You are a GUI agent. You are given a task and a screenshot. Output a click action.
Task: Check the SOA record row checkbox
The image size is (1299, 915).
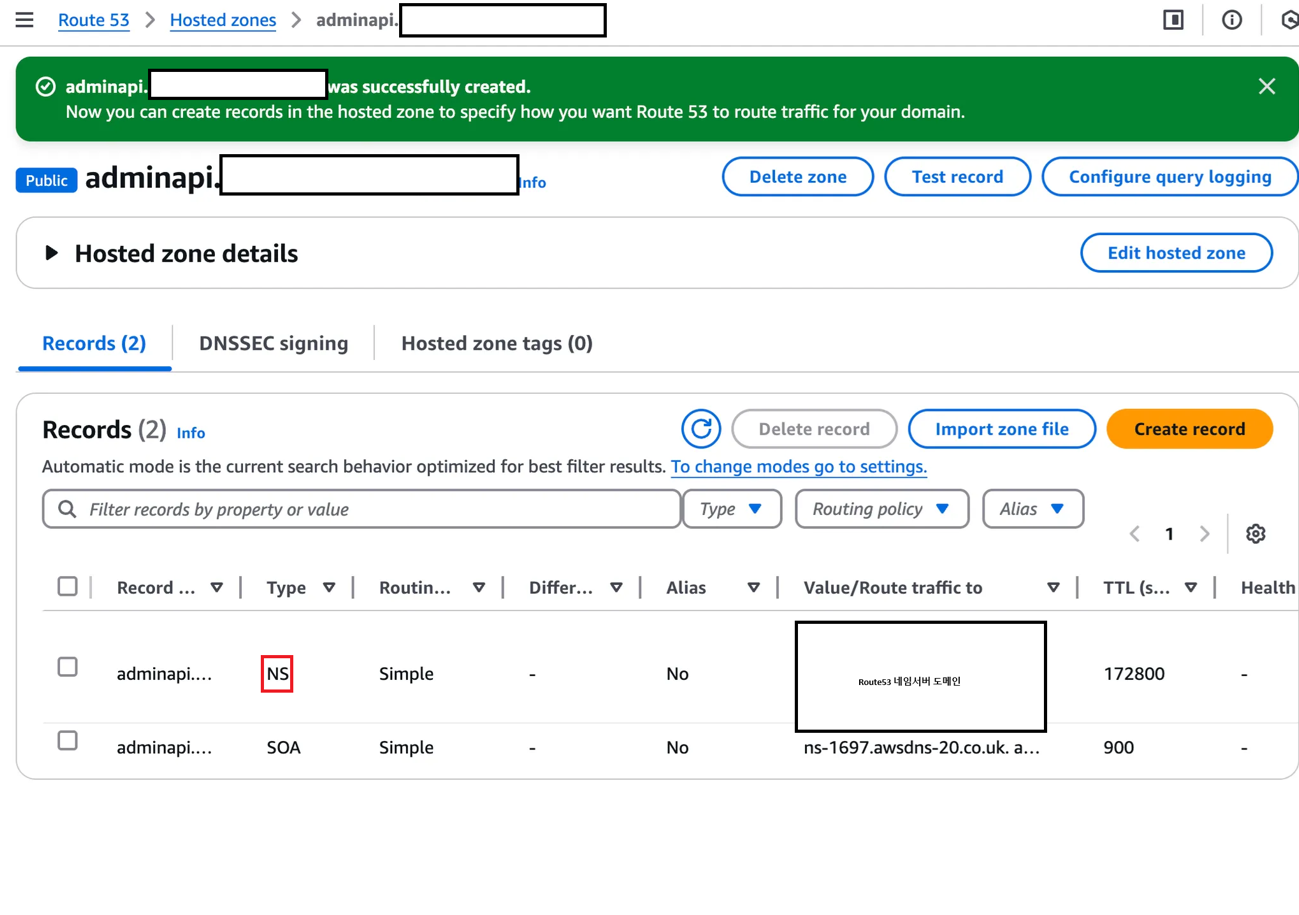68,740
